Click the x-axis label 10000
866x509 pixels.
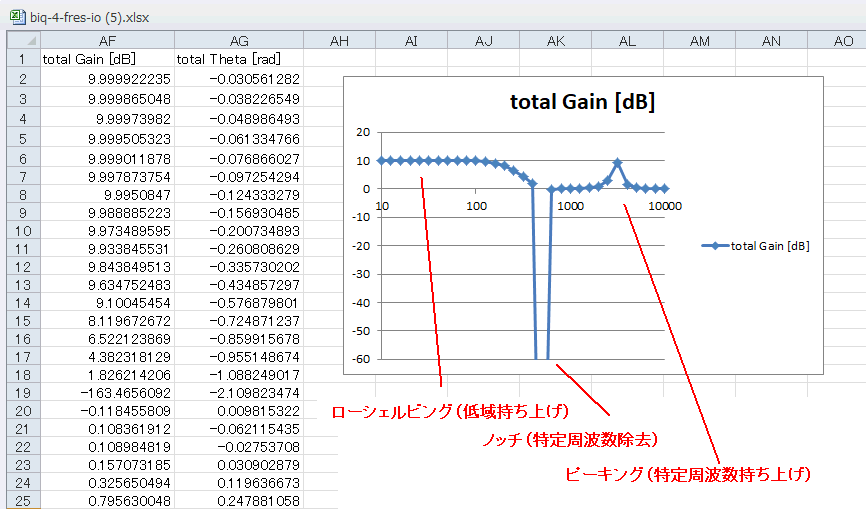point(664,206)
